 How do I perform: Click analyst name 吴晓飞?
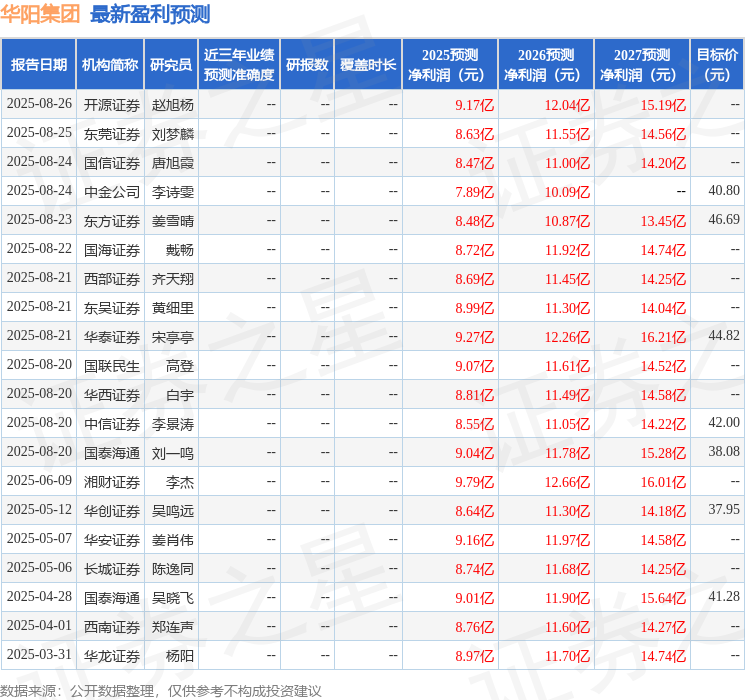click(172, 598)
